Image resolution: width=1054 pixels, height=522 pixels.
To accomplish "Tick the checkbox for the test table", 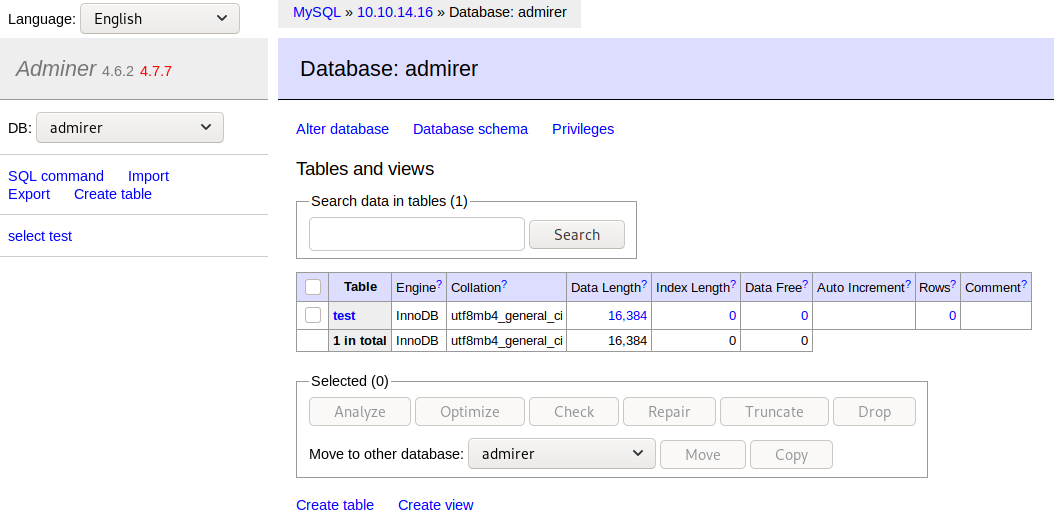I will pyautogui.click(x=313, y=315).
